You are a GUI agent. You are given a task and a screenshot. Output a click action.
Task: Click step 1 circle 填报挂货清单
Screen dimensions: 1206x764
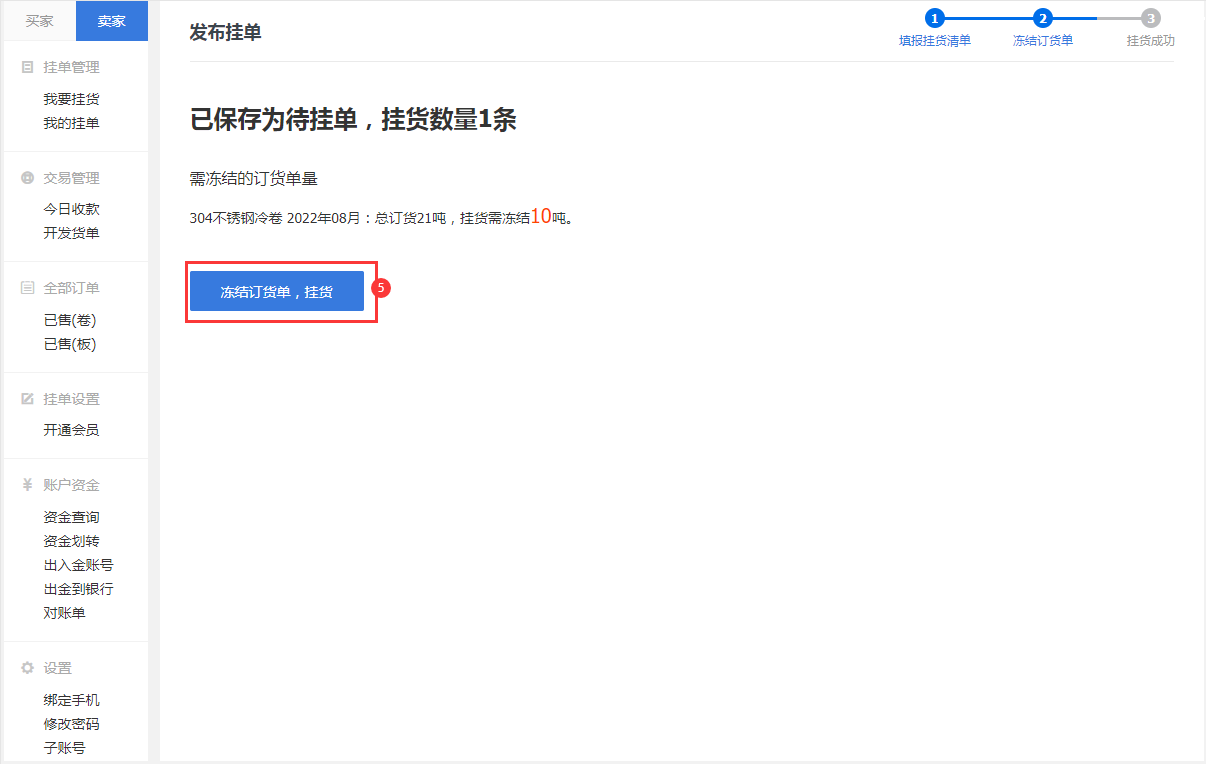935,18
